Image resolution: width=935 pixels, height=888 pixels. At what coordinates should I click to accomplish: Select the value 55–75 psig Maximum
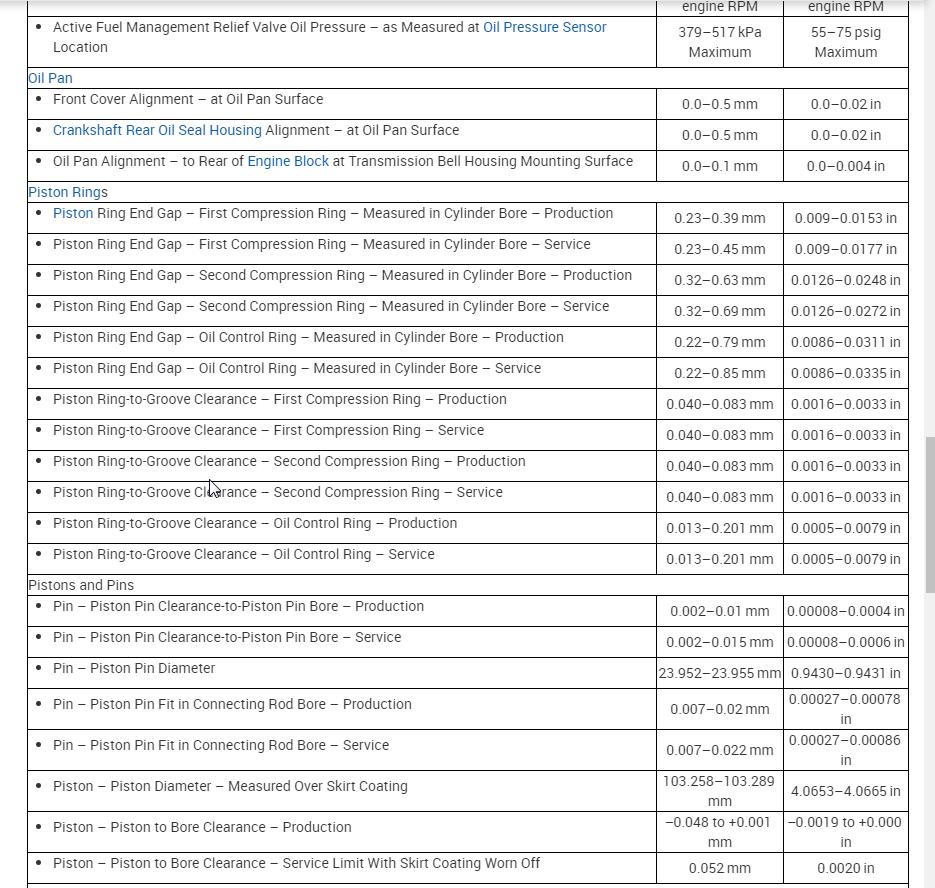click(846, 42)
